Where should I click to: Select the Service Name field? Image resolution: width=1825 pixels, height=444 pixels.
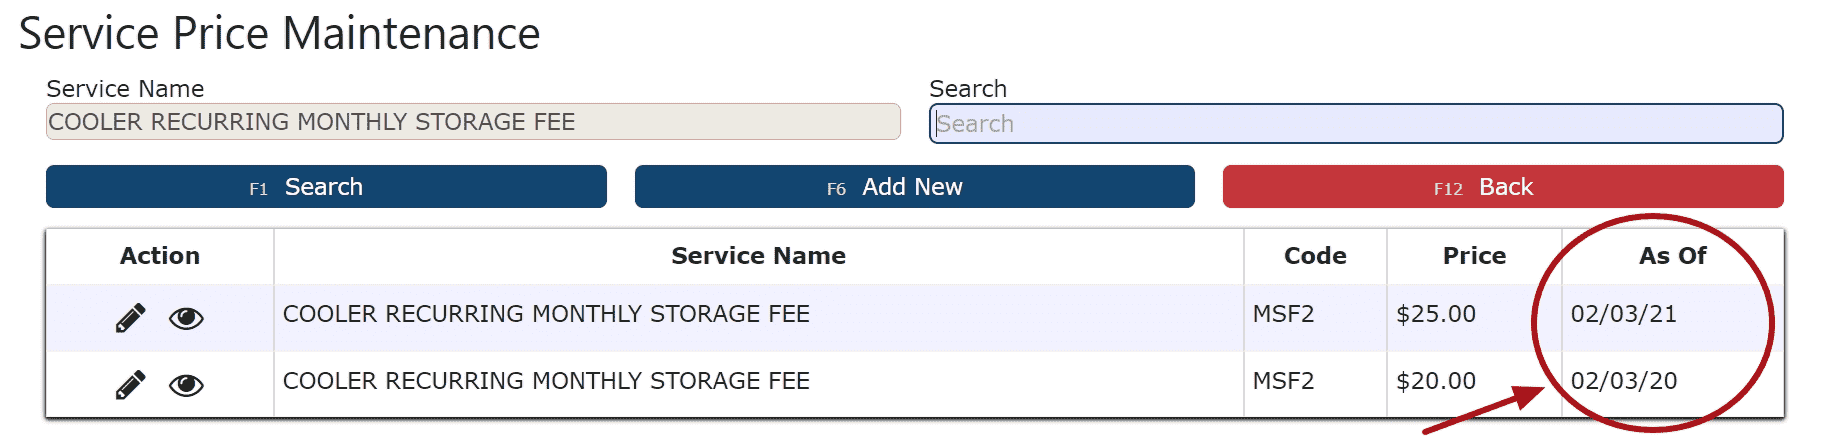(473, 122)
